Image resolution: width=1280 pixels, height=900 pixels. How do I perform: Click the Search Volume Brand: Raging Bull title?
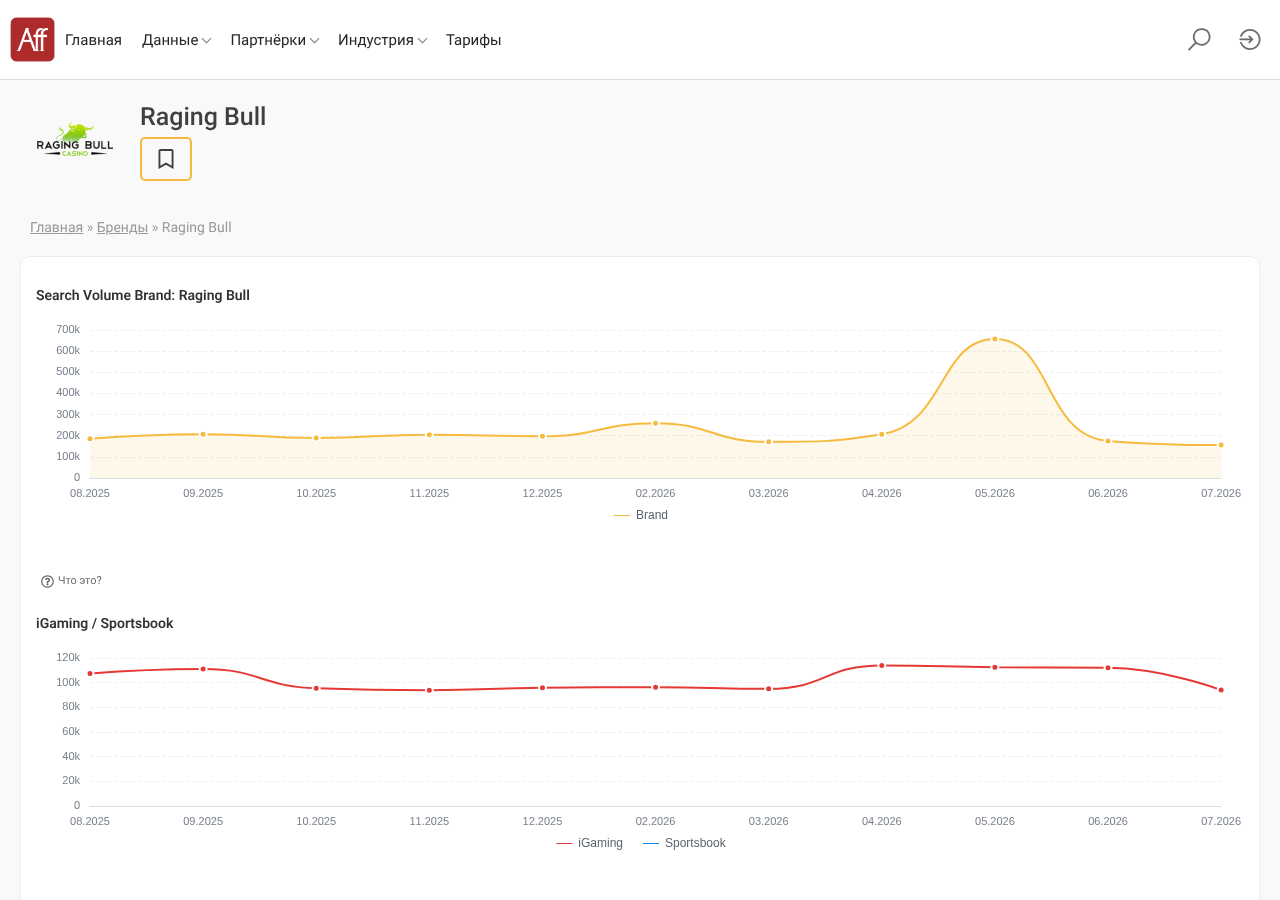[143, 295]
